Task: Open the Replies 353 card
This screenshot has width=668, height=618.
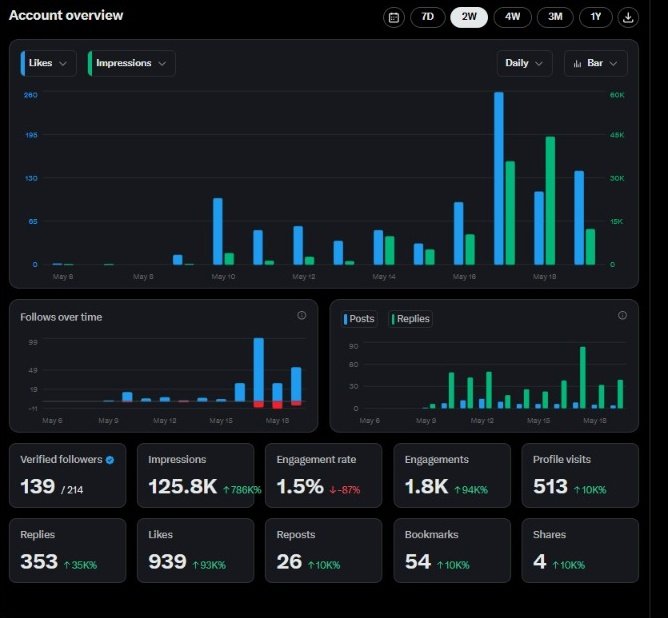Action: pos(67,550)
